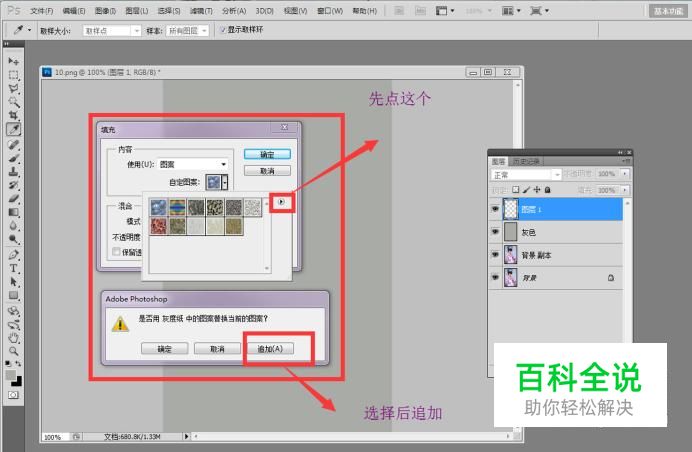Toggle the 显示取样环 checkbox
Image resolution: width=692 pixels, height=452 pixels.
tap(223, 30)
